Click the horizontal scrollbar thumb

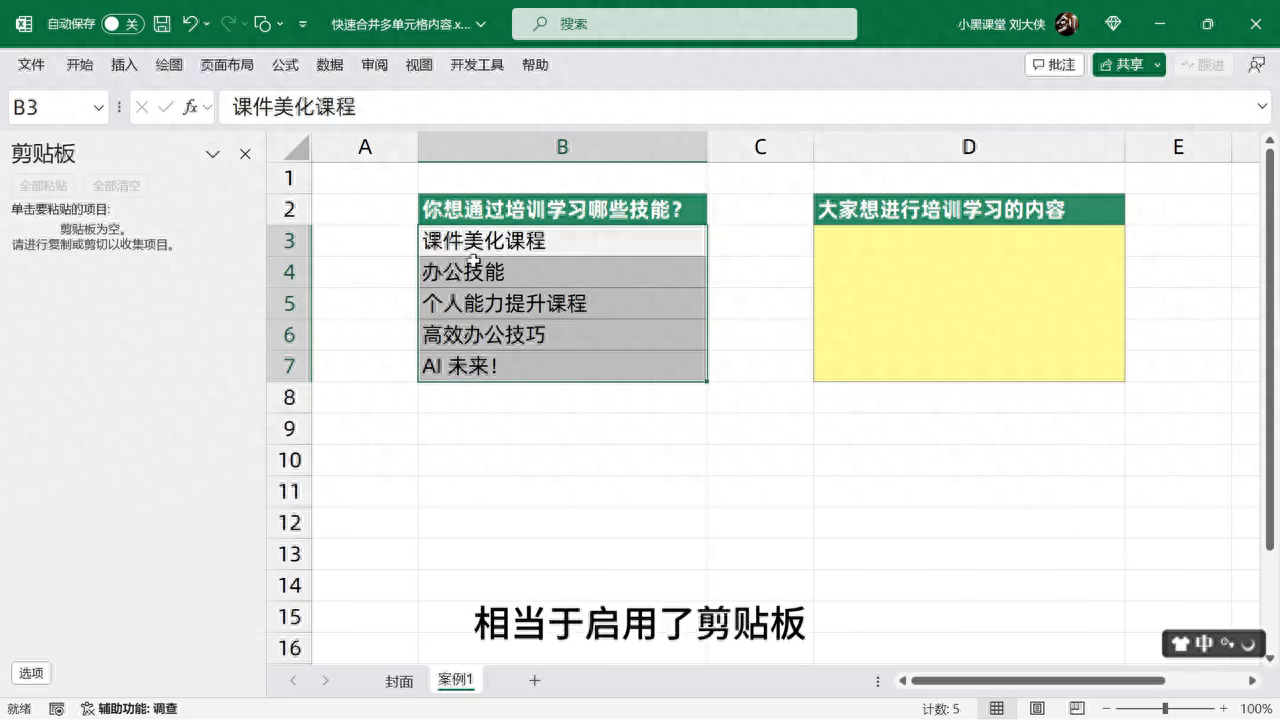pos(1038,681)
